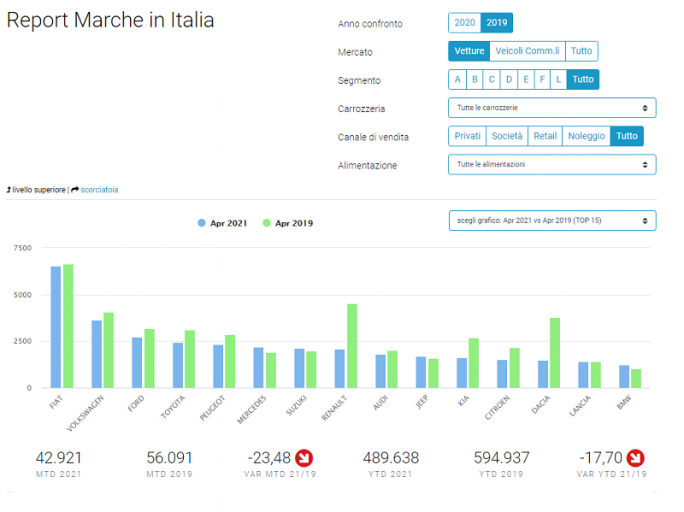Screen dimensions: 684x512
Task: Filter by segment D
Action: click(x=509, y=79)
